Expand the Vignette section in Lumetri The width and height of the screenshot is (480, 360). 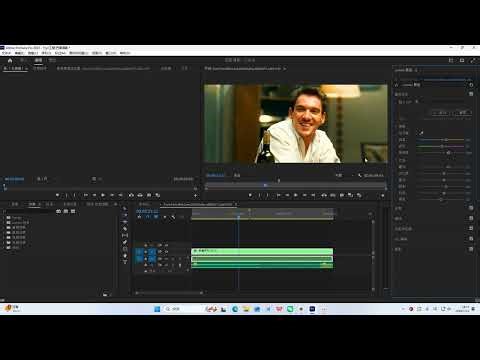[398, 249]
